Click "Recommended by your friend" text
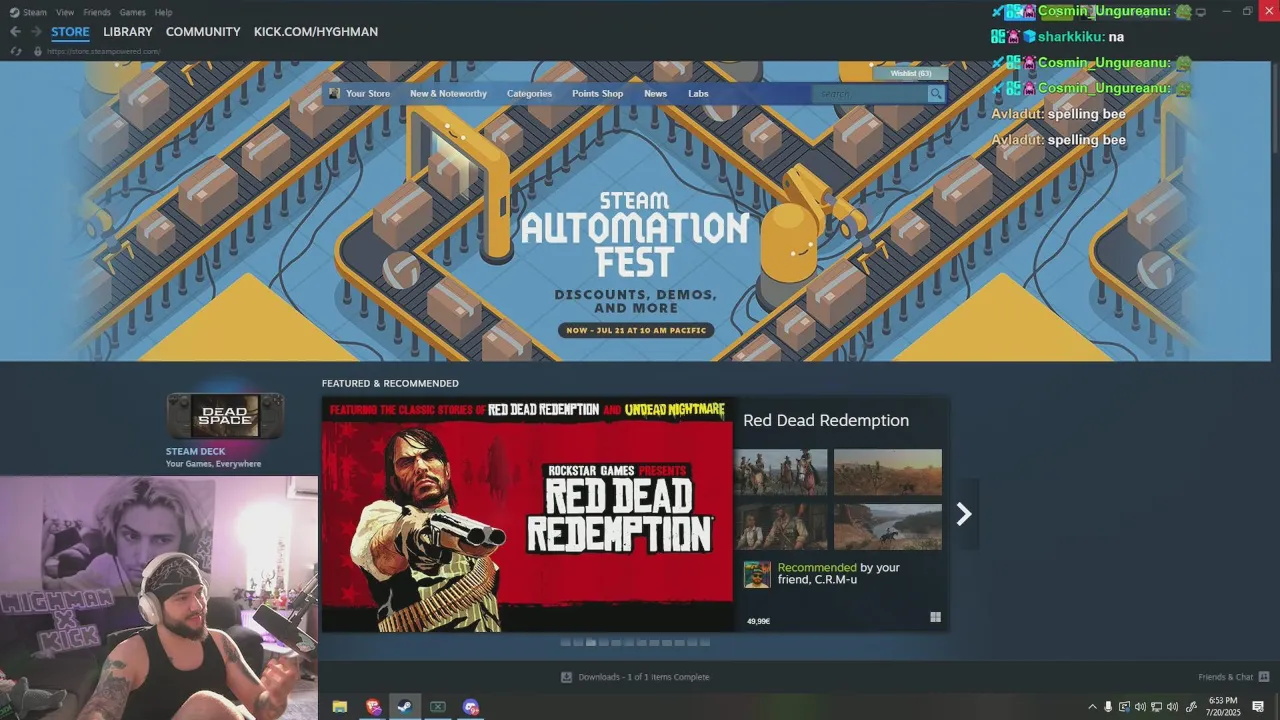 pyautogui.click(x=839, y=573)
